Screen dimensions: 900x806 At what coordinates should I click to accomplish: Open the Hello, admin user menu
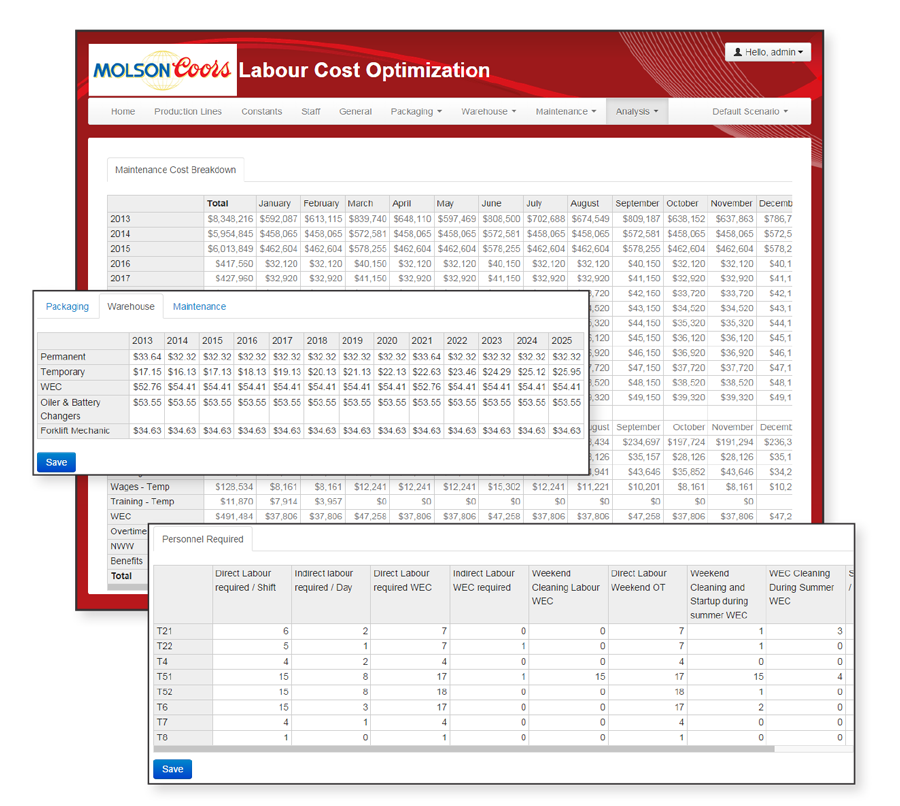tap(768, 52)
